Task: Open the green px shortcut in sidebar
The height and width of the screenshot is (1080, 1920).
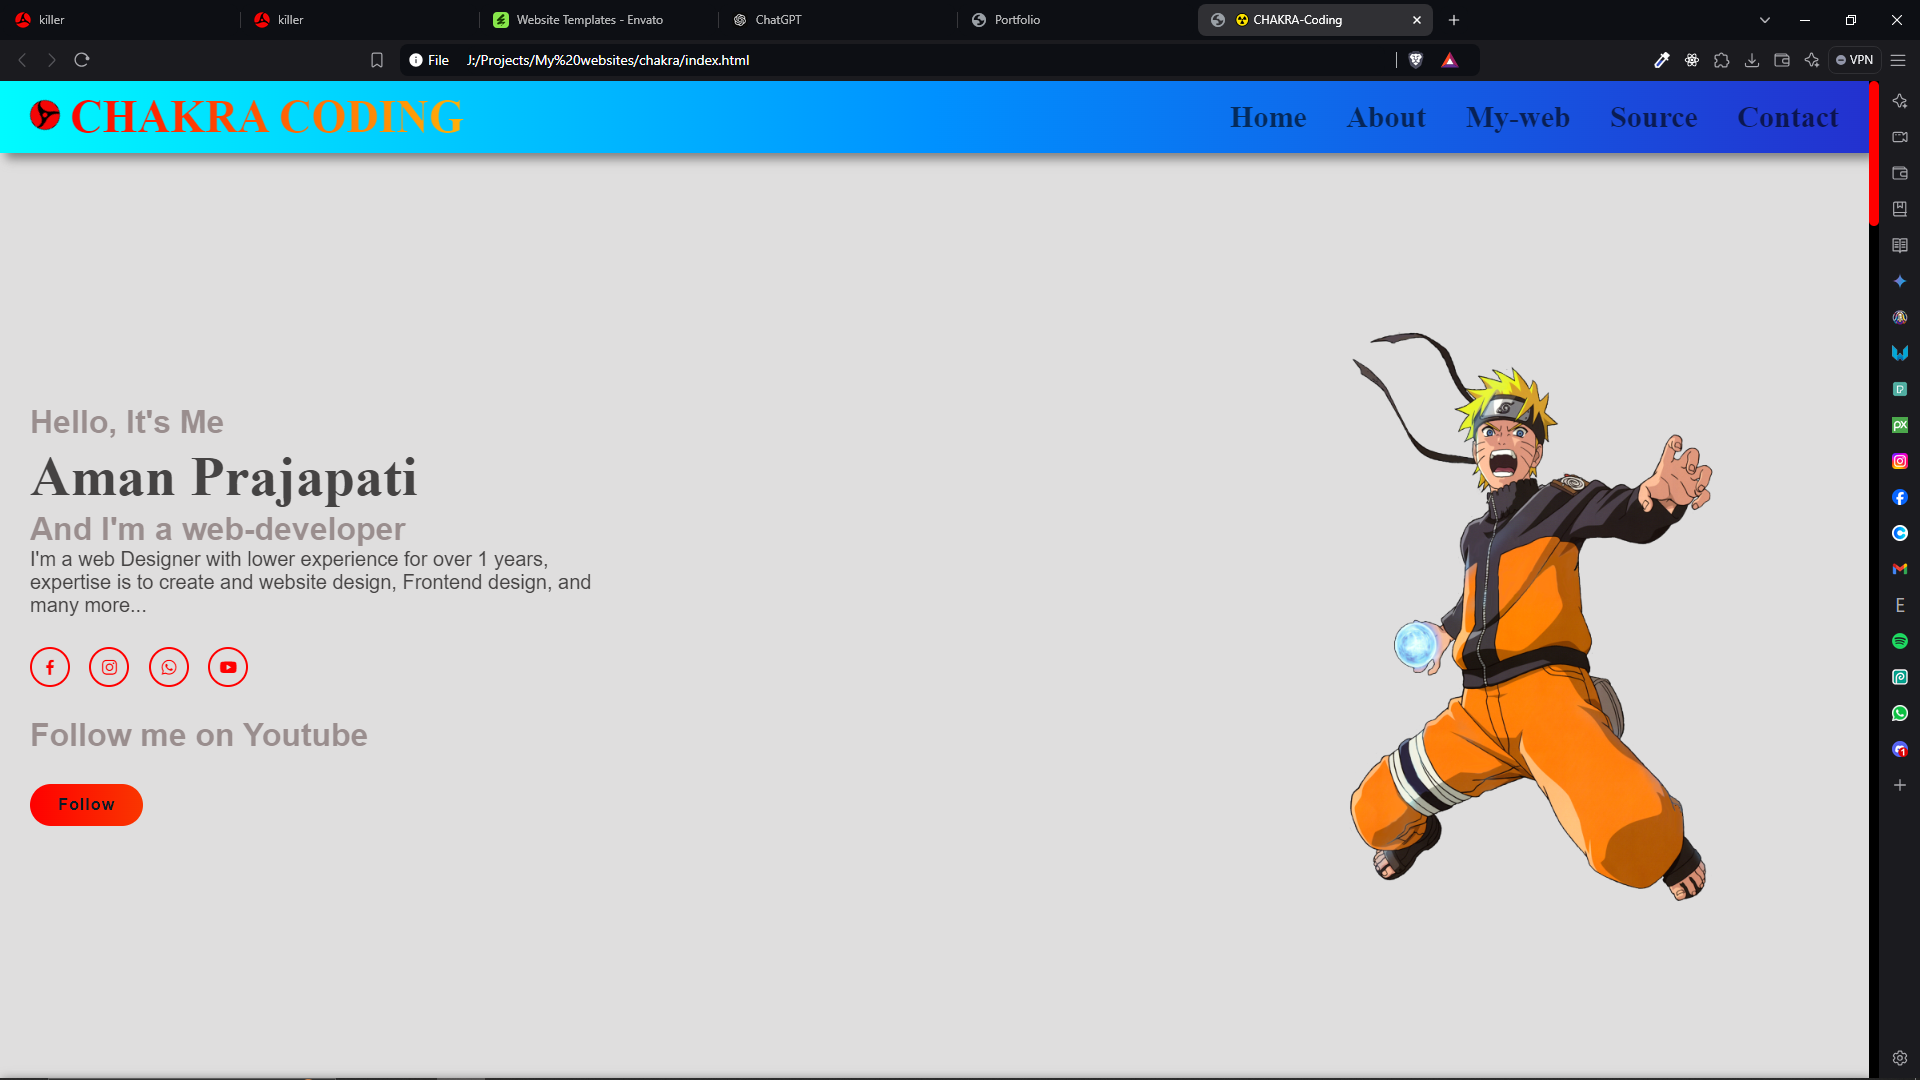Action: click(x=1900, y=425)
